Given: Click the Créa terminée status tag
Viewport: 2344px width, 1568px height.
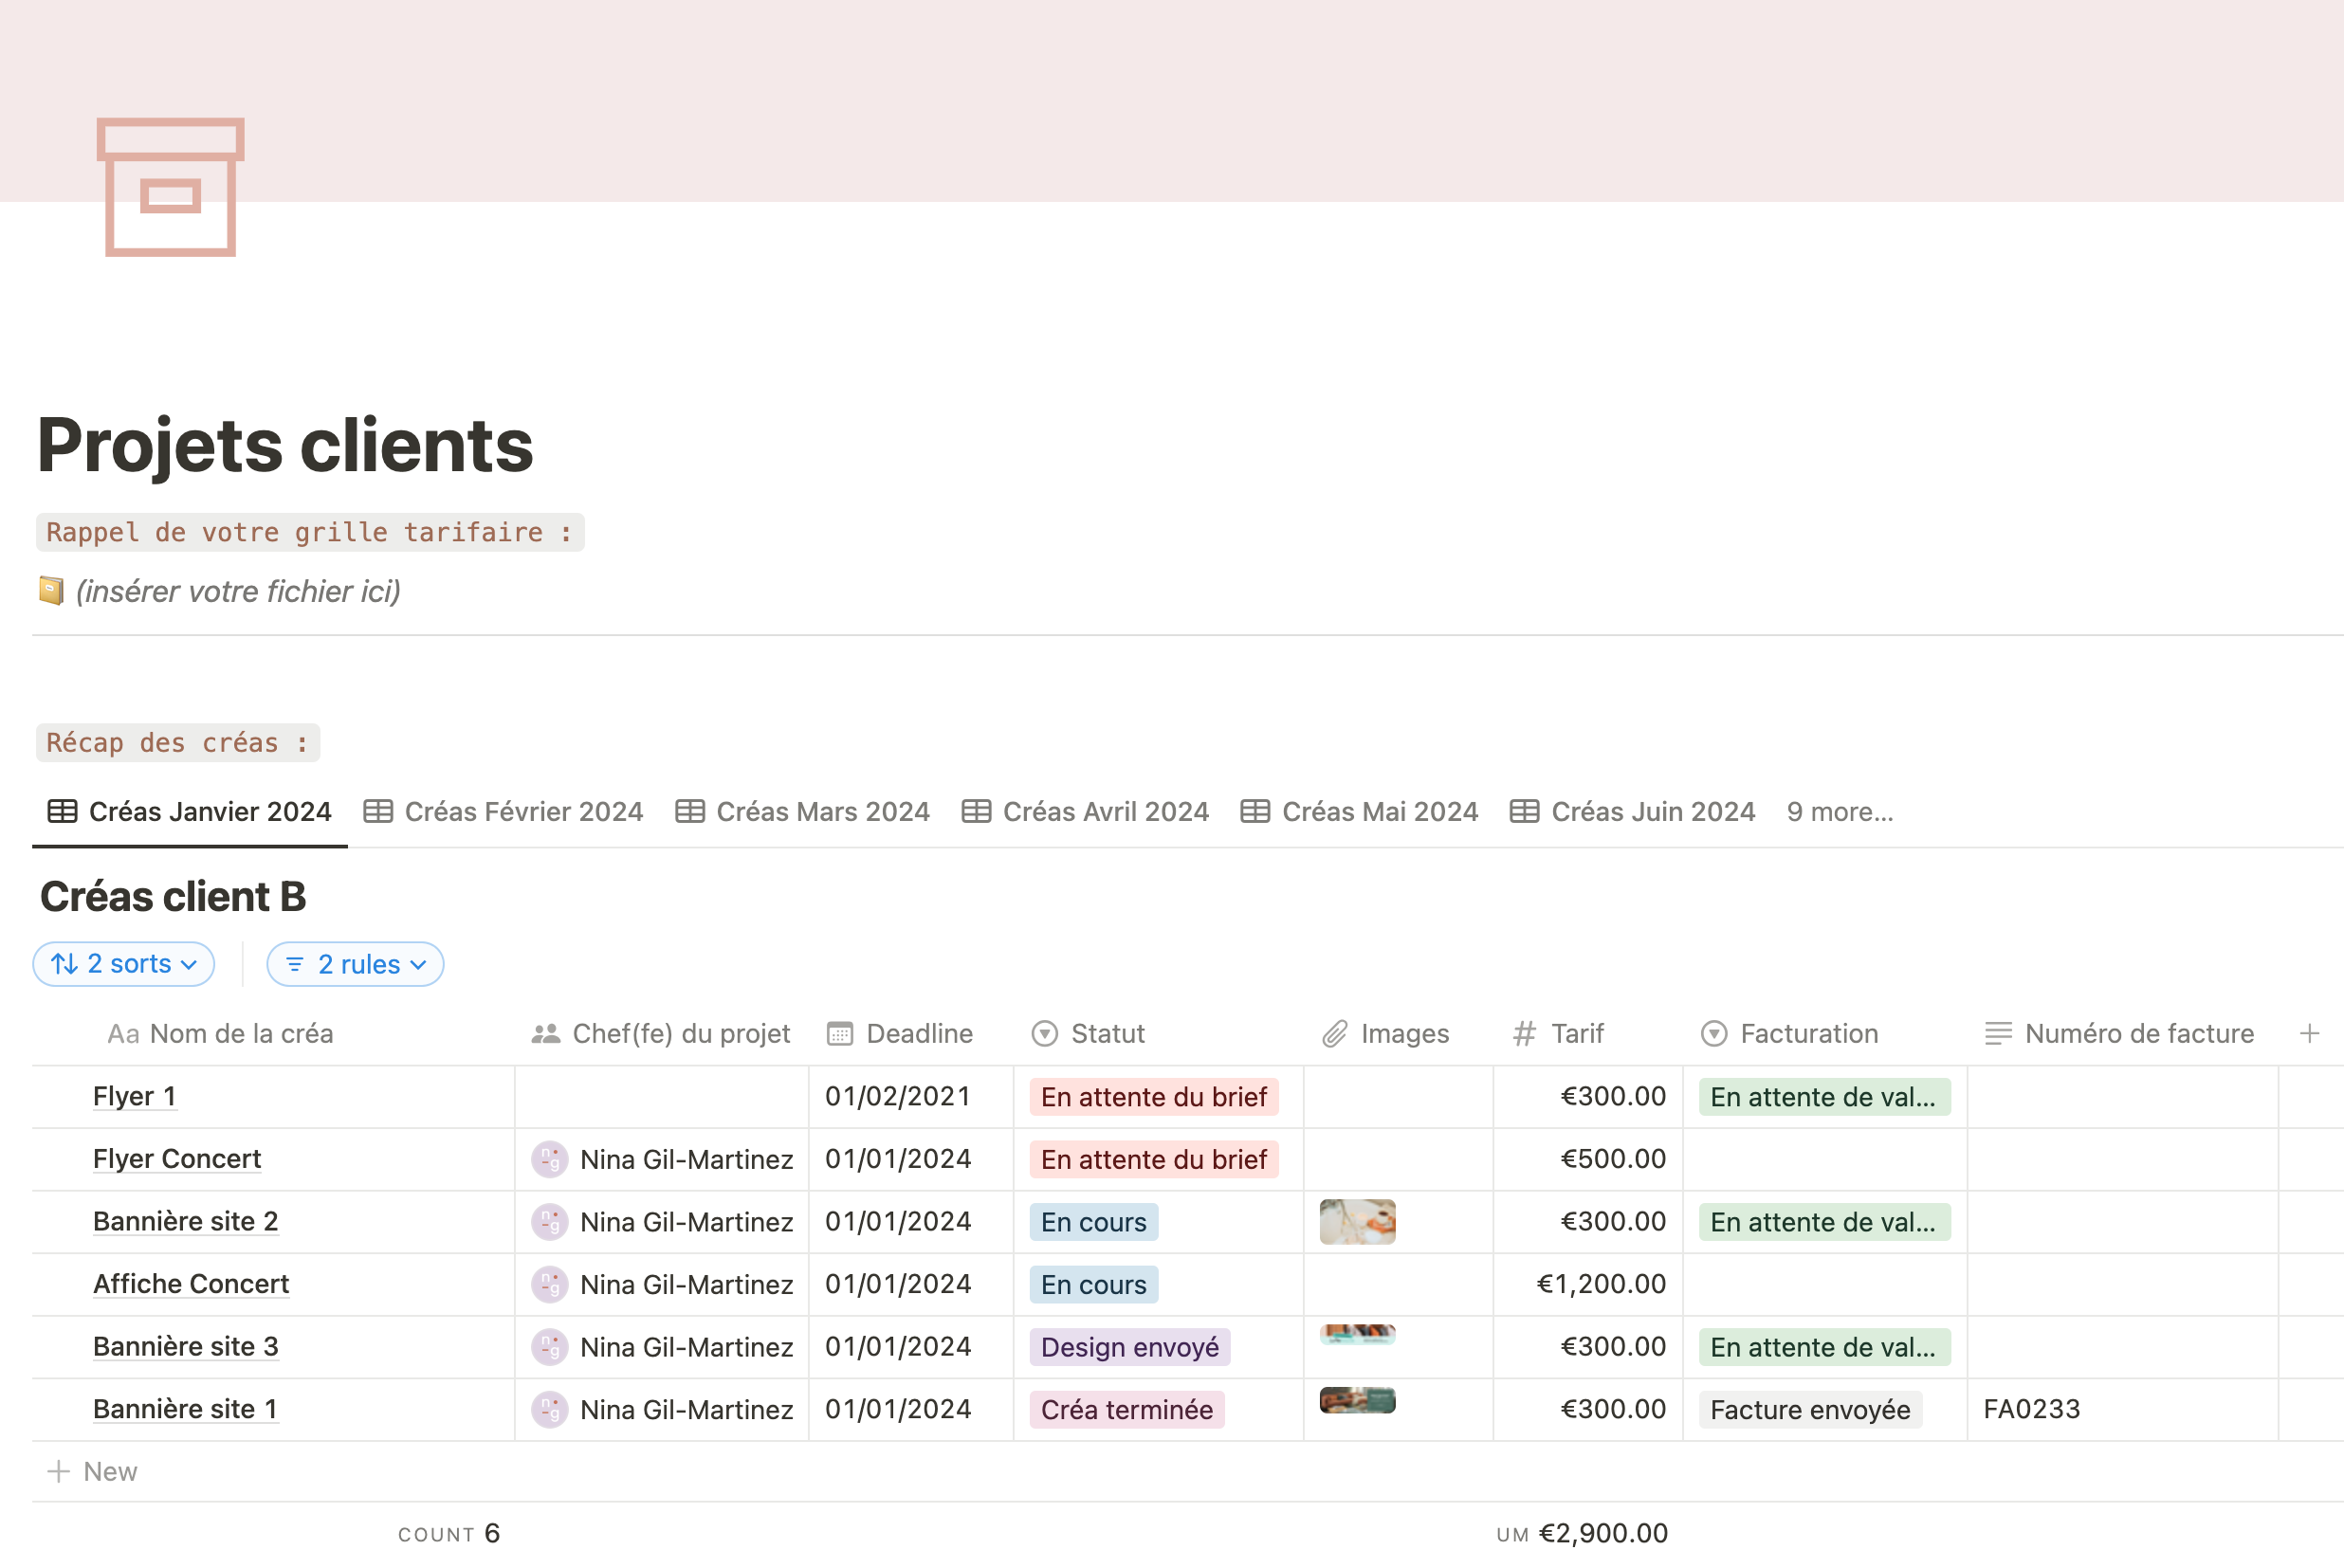Looking at the screenshot, I should pyautogui.click(x=1126, y=1409).
